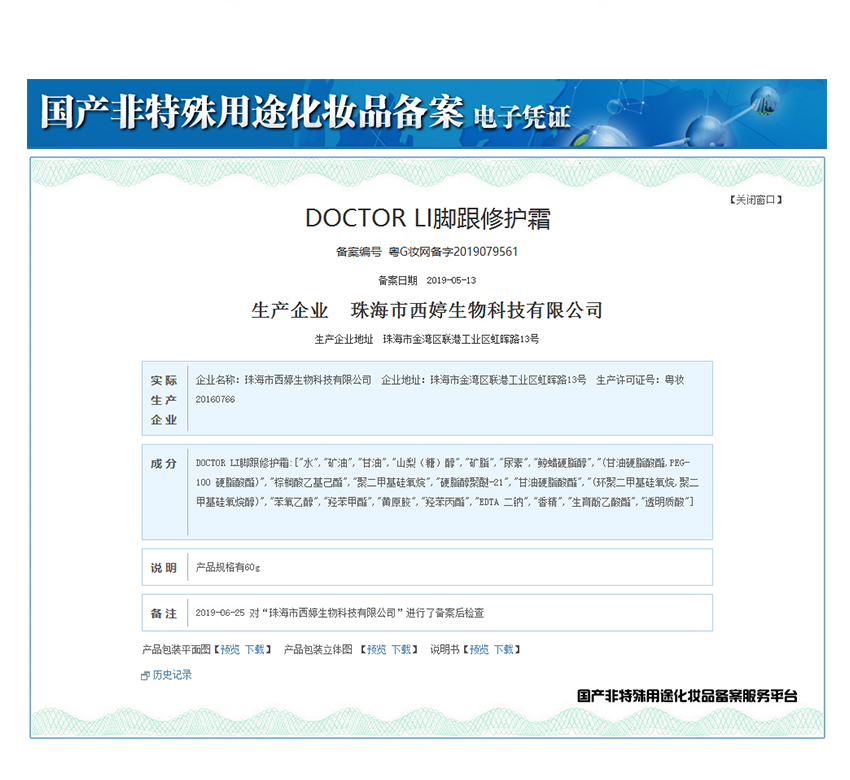Click the 成分 ingredients label

pos(164,463)
